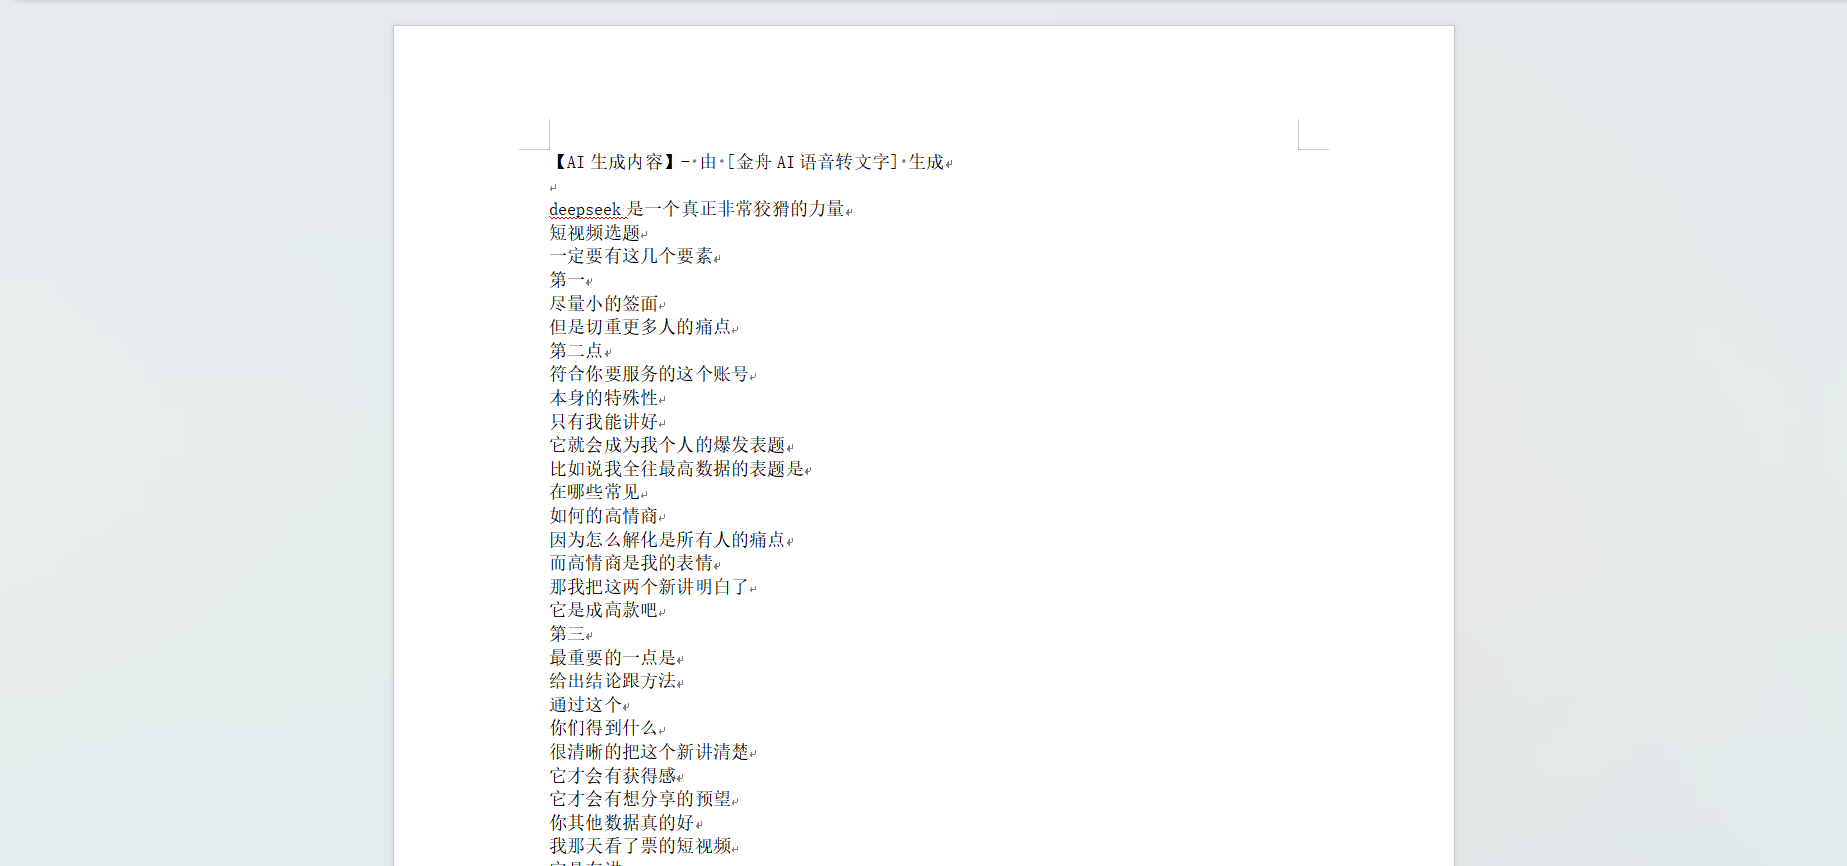Click the line 你其他数据真的好
The width and height of the screenshot is (1847, 866).
(622, 823)
